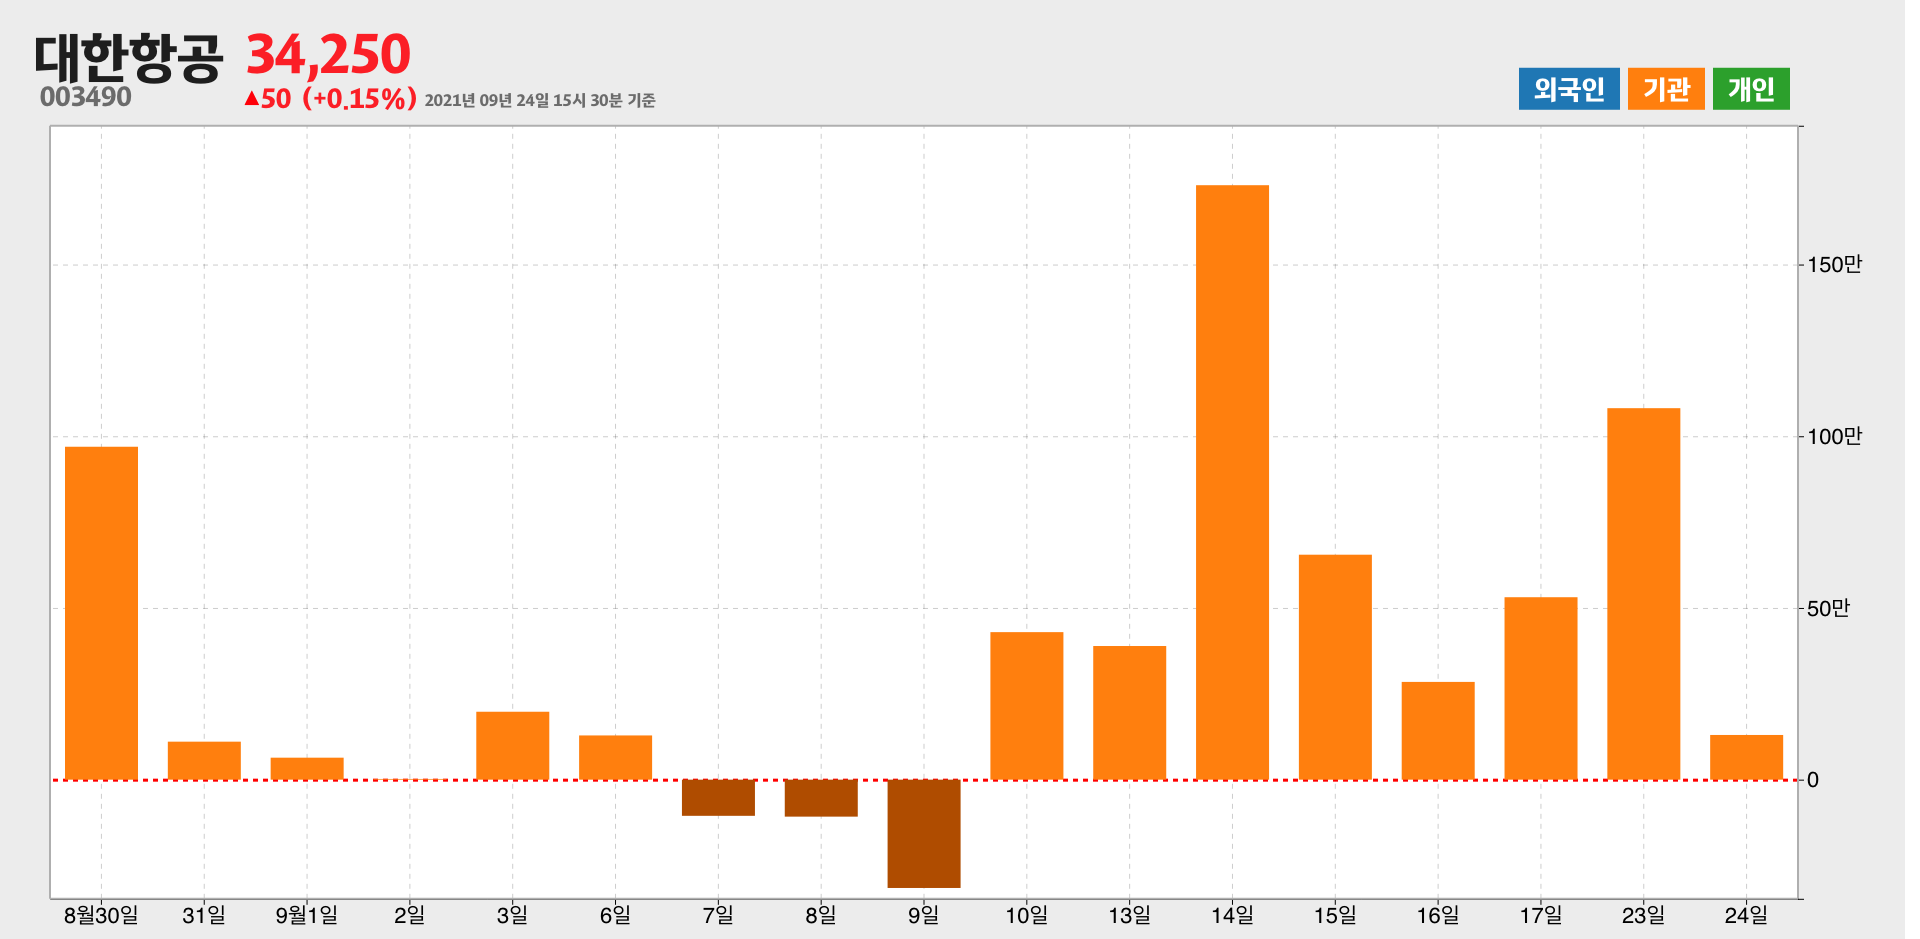This screenshot has height=939, width=1920.
Task: Click the orange bar for 8월30일
Action: tap(101, 613)
